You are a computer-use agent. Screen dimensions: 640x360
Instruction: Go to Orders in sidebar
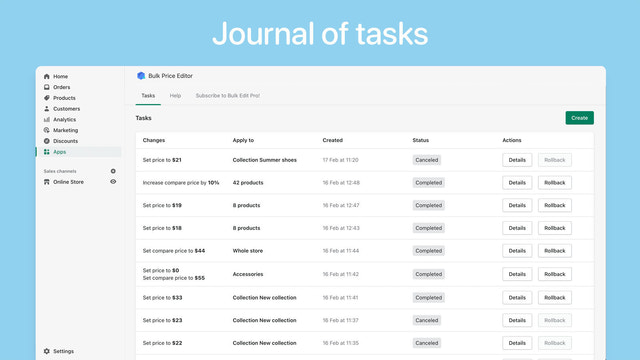pyautogui.click(x=62, y=87)
